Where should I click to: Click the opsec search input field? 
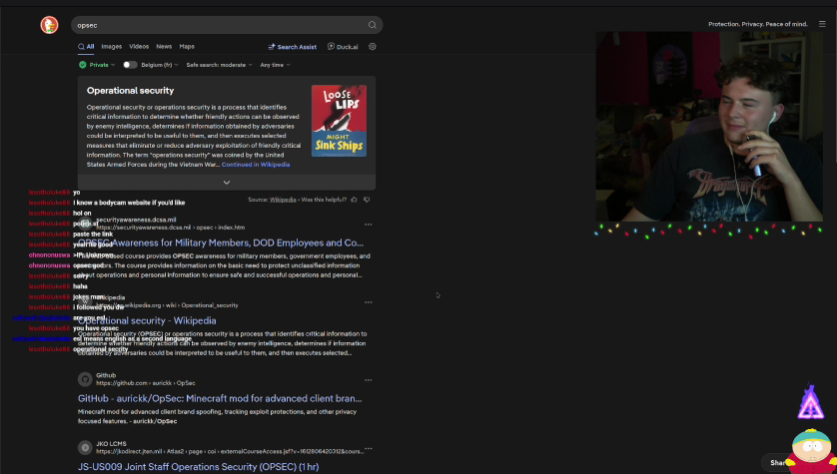click(219, 25)
